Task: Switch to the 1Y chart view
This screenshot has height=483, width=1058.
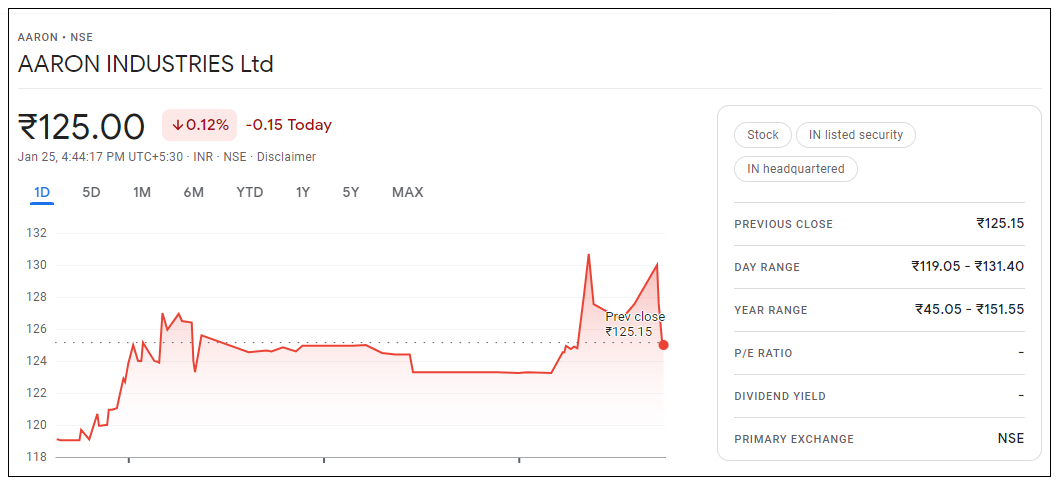Action: pos(302,192)
